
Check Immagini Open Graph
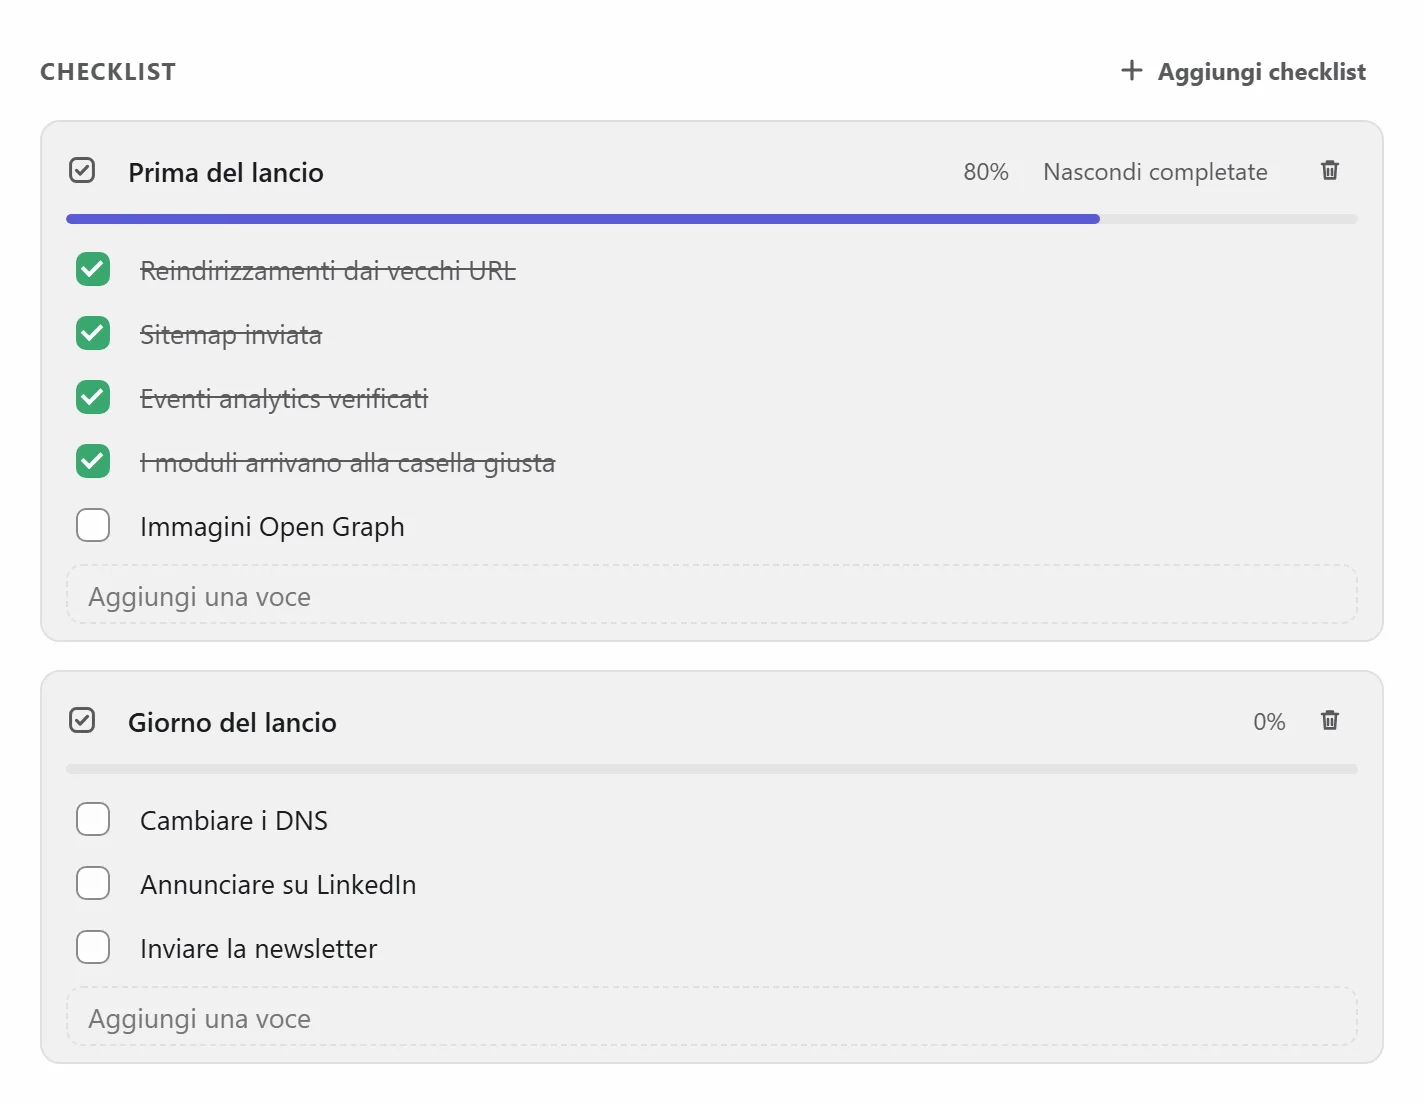click(x=93, y=525)
